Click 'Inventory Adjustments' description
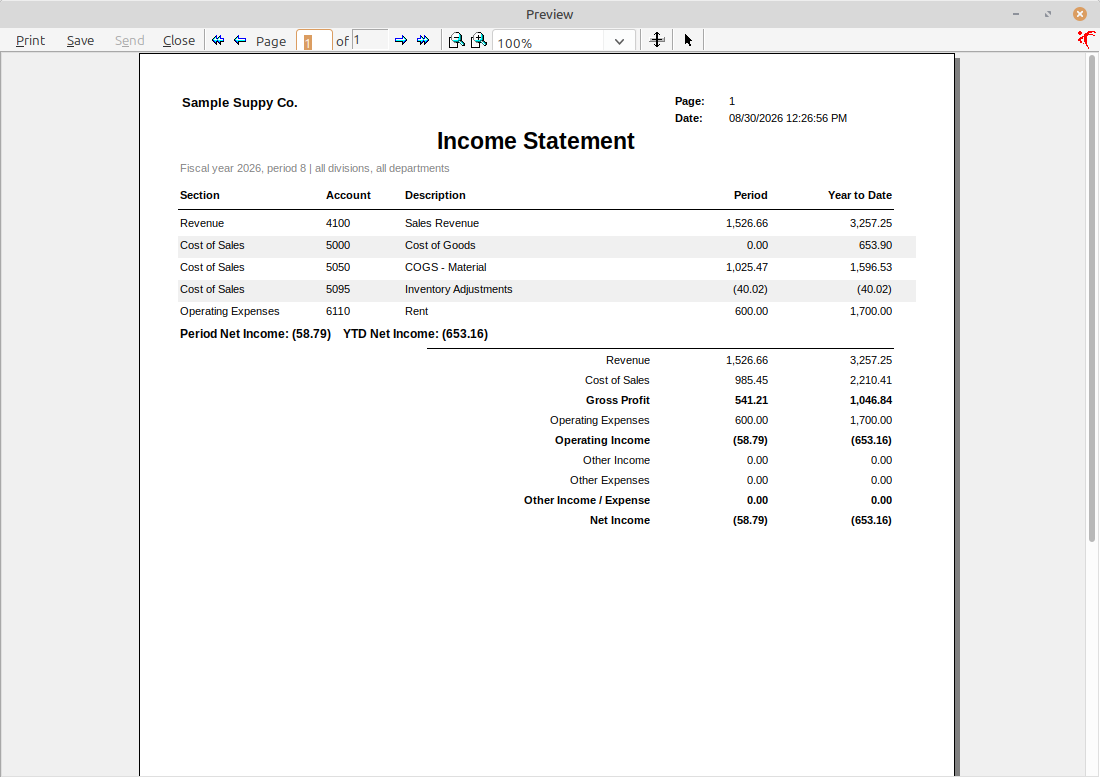 click(x=458, y=289)
